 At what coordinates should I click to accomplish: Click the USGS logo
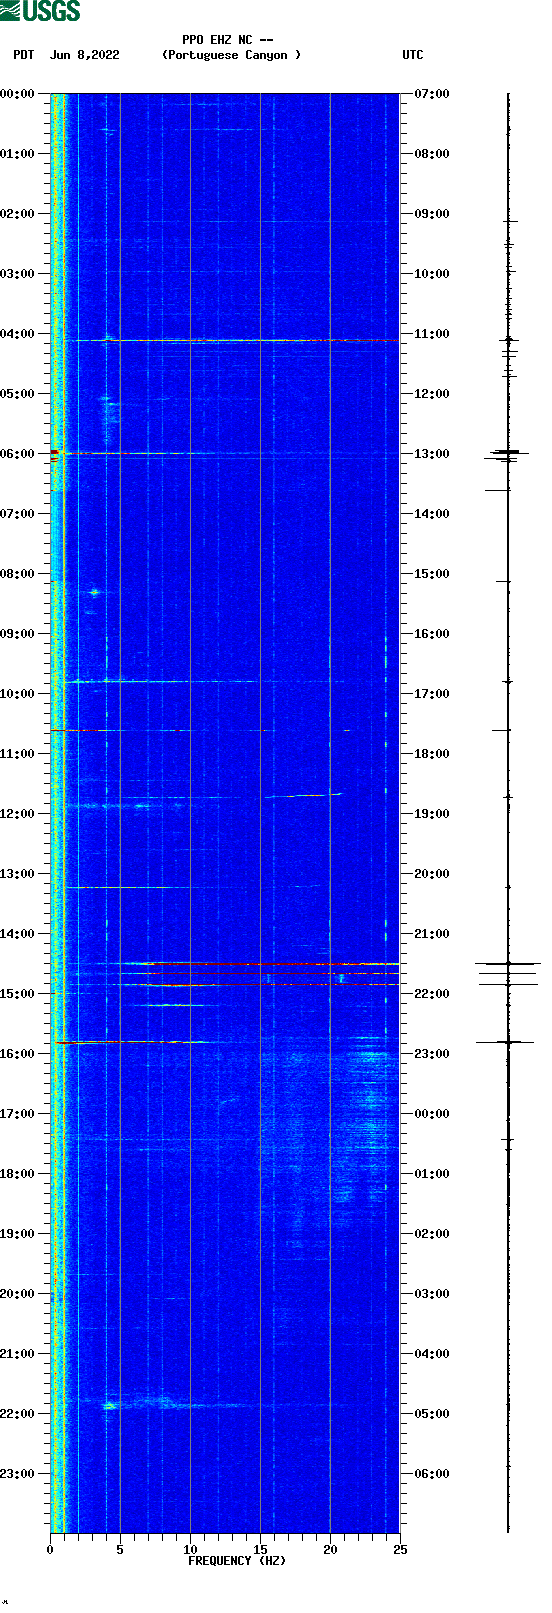pyautogui.click(x=40, y=11)
